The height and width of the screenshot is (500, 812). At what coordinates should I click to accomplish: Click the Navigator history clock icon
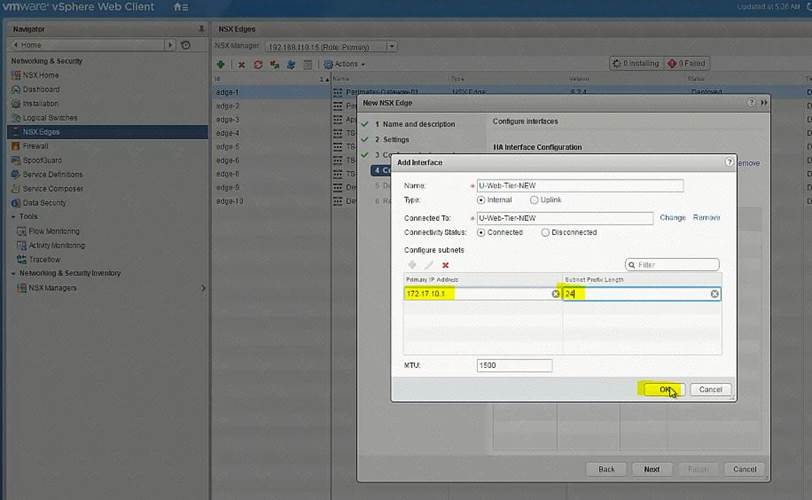[185, 45]
